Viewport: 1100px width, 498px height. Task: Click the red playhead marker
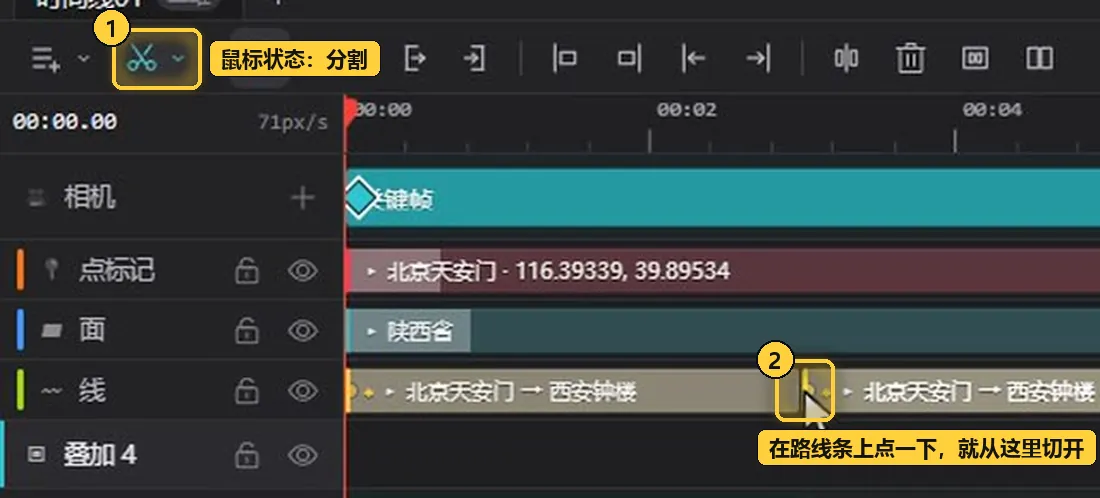(x=349, y=112)
